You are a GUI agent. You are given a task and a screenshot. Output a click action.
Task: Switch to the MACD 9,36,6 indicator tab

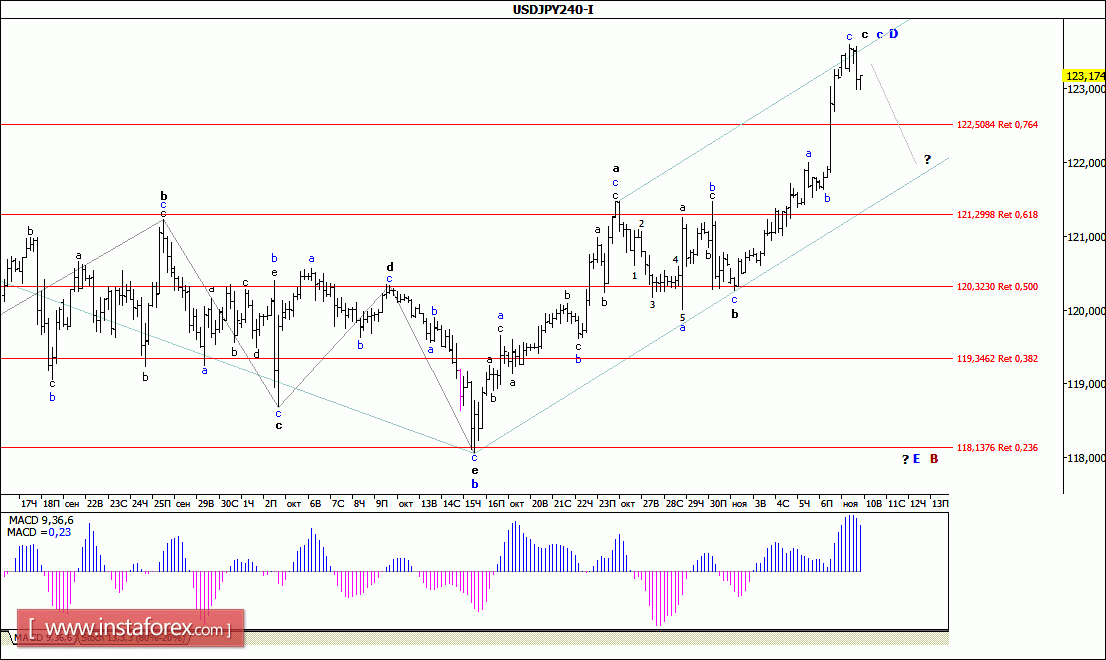42,637
